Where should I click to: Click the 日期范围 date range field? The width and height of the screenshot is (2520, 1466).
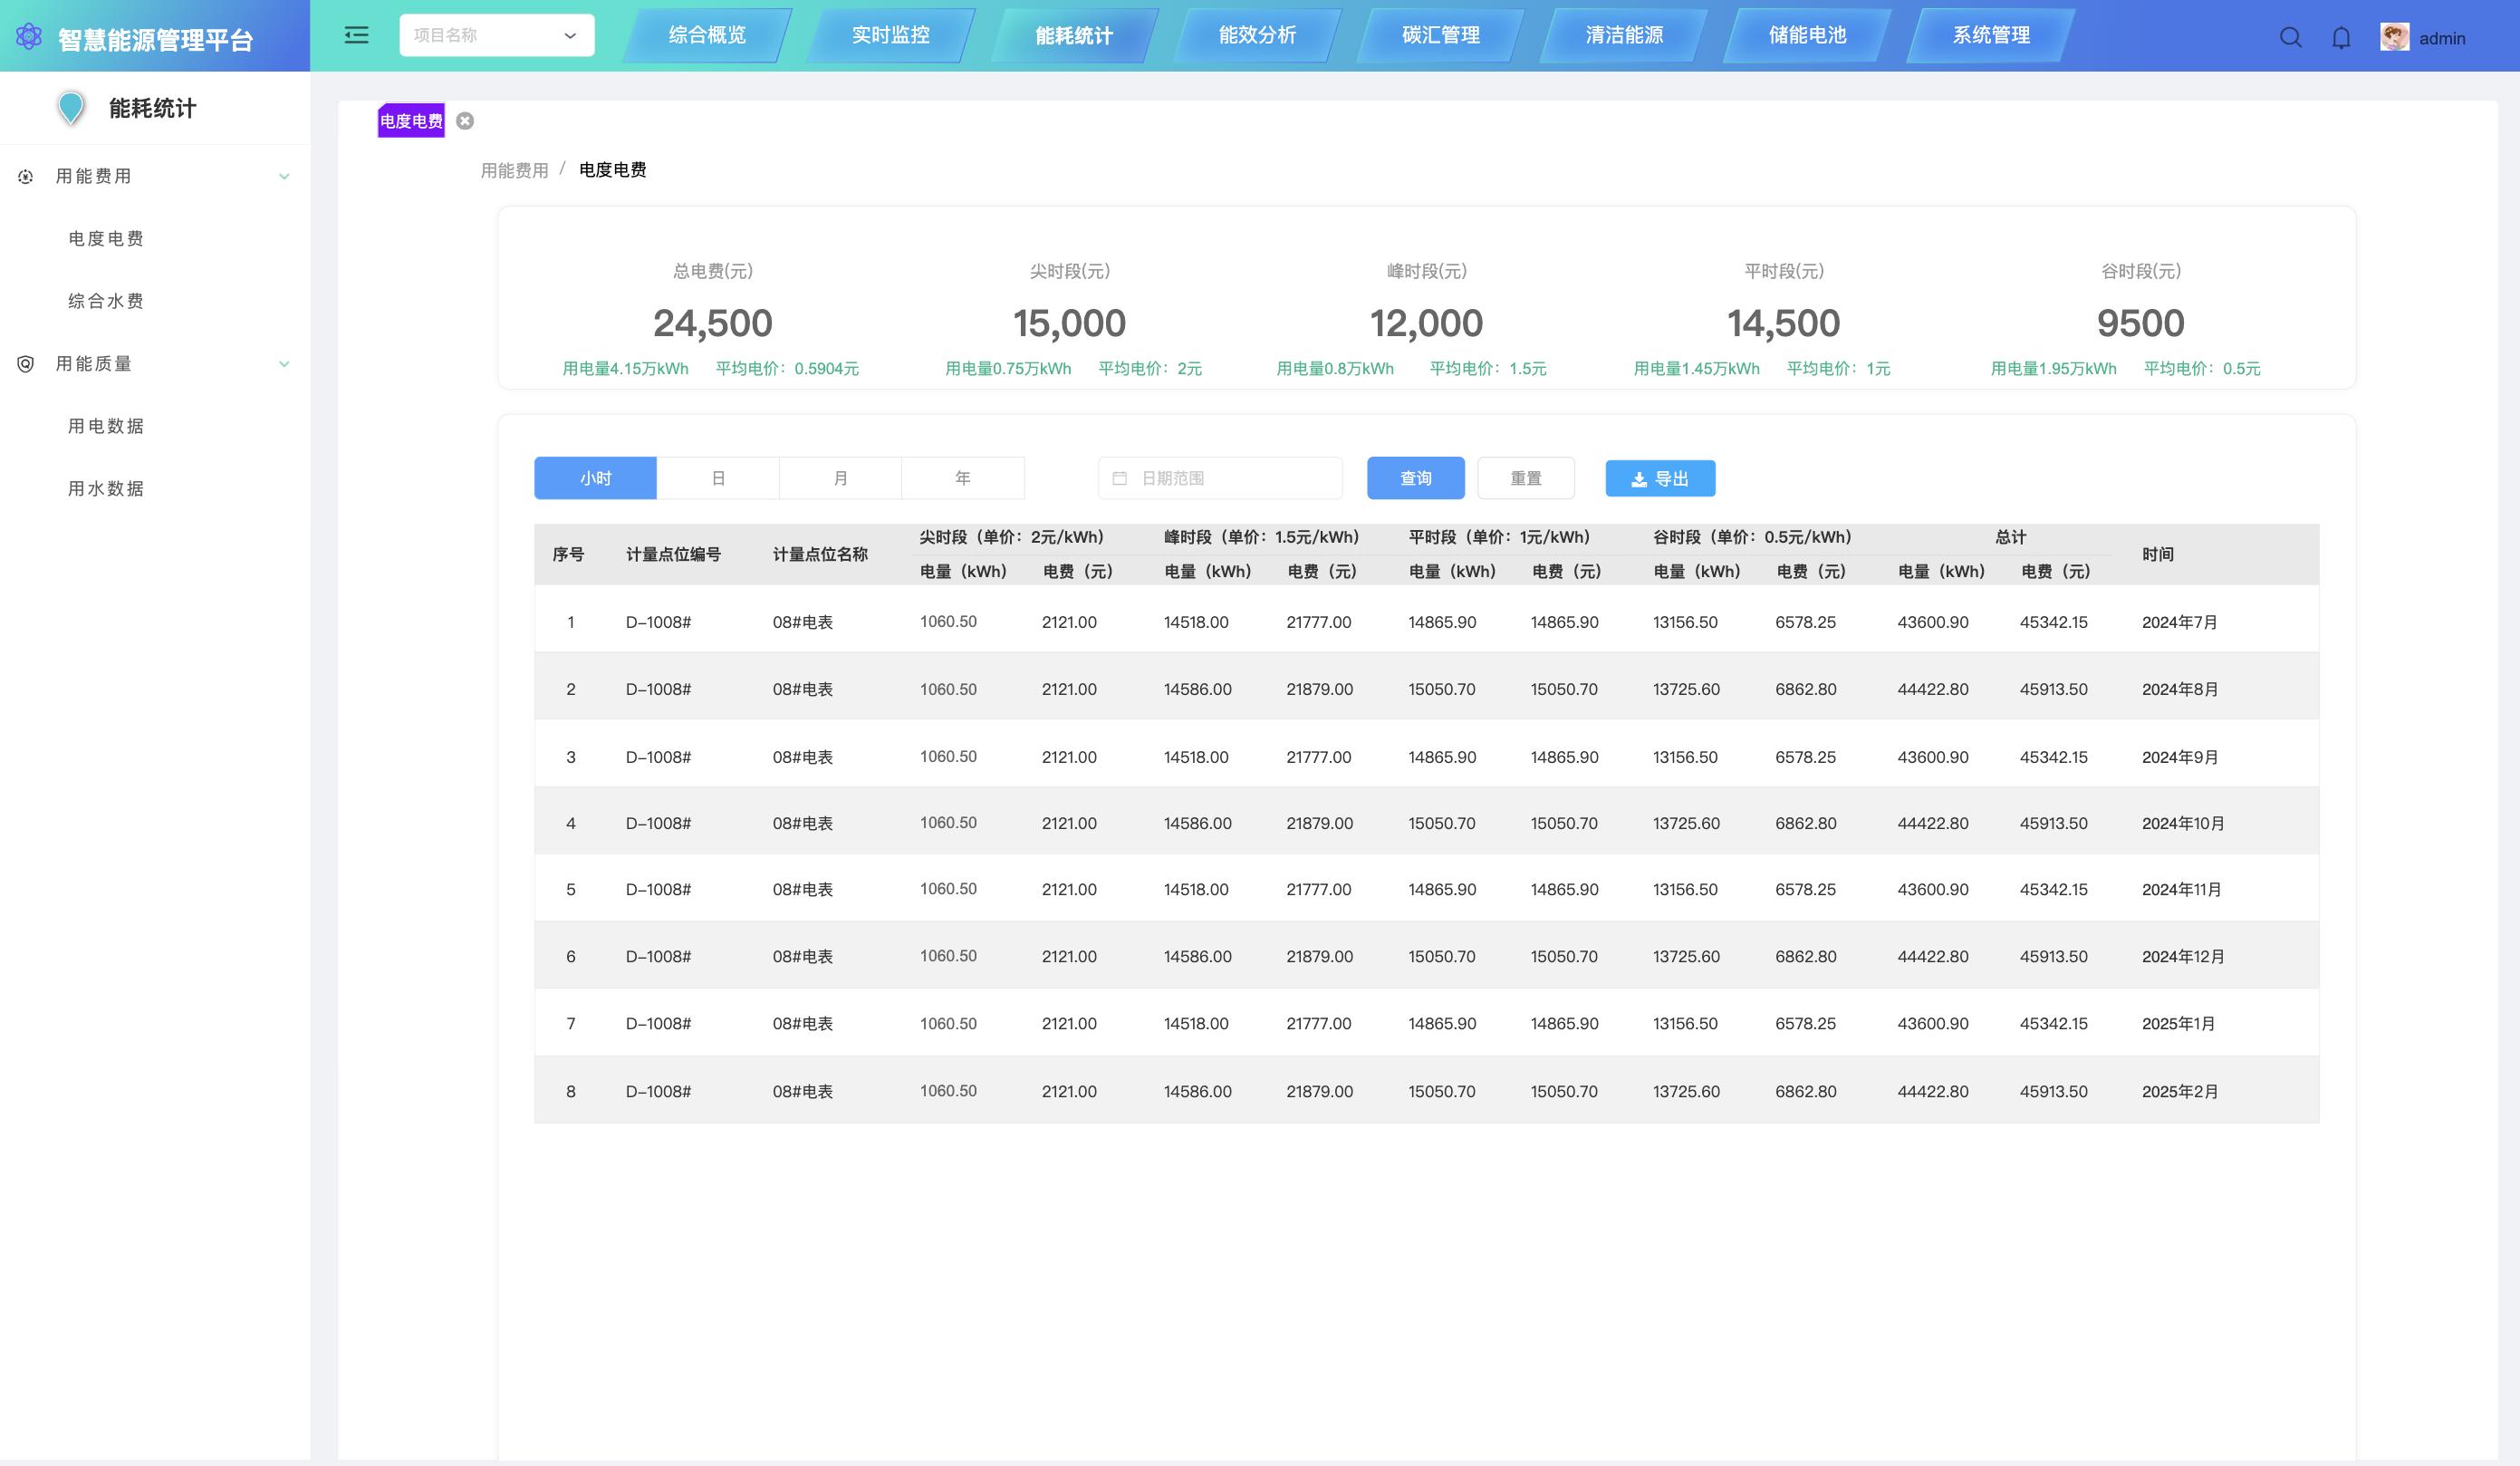[1220, 478]
